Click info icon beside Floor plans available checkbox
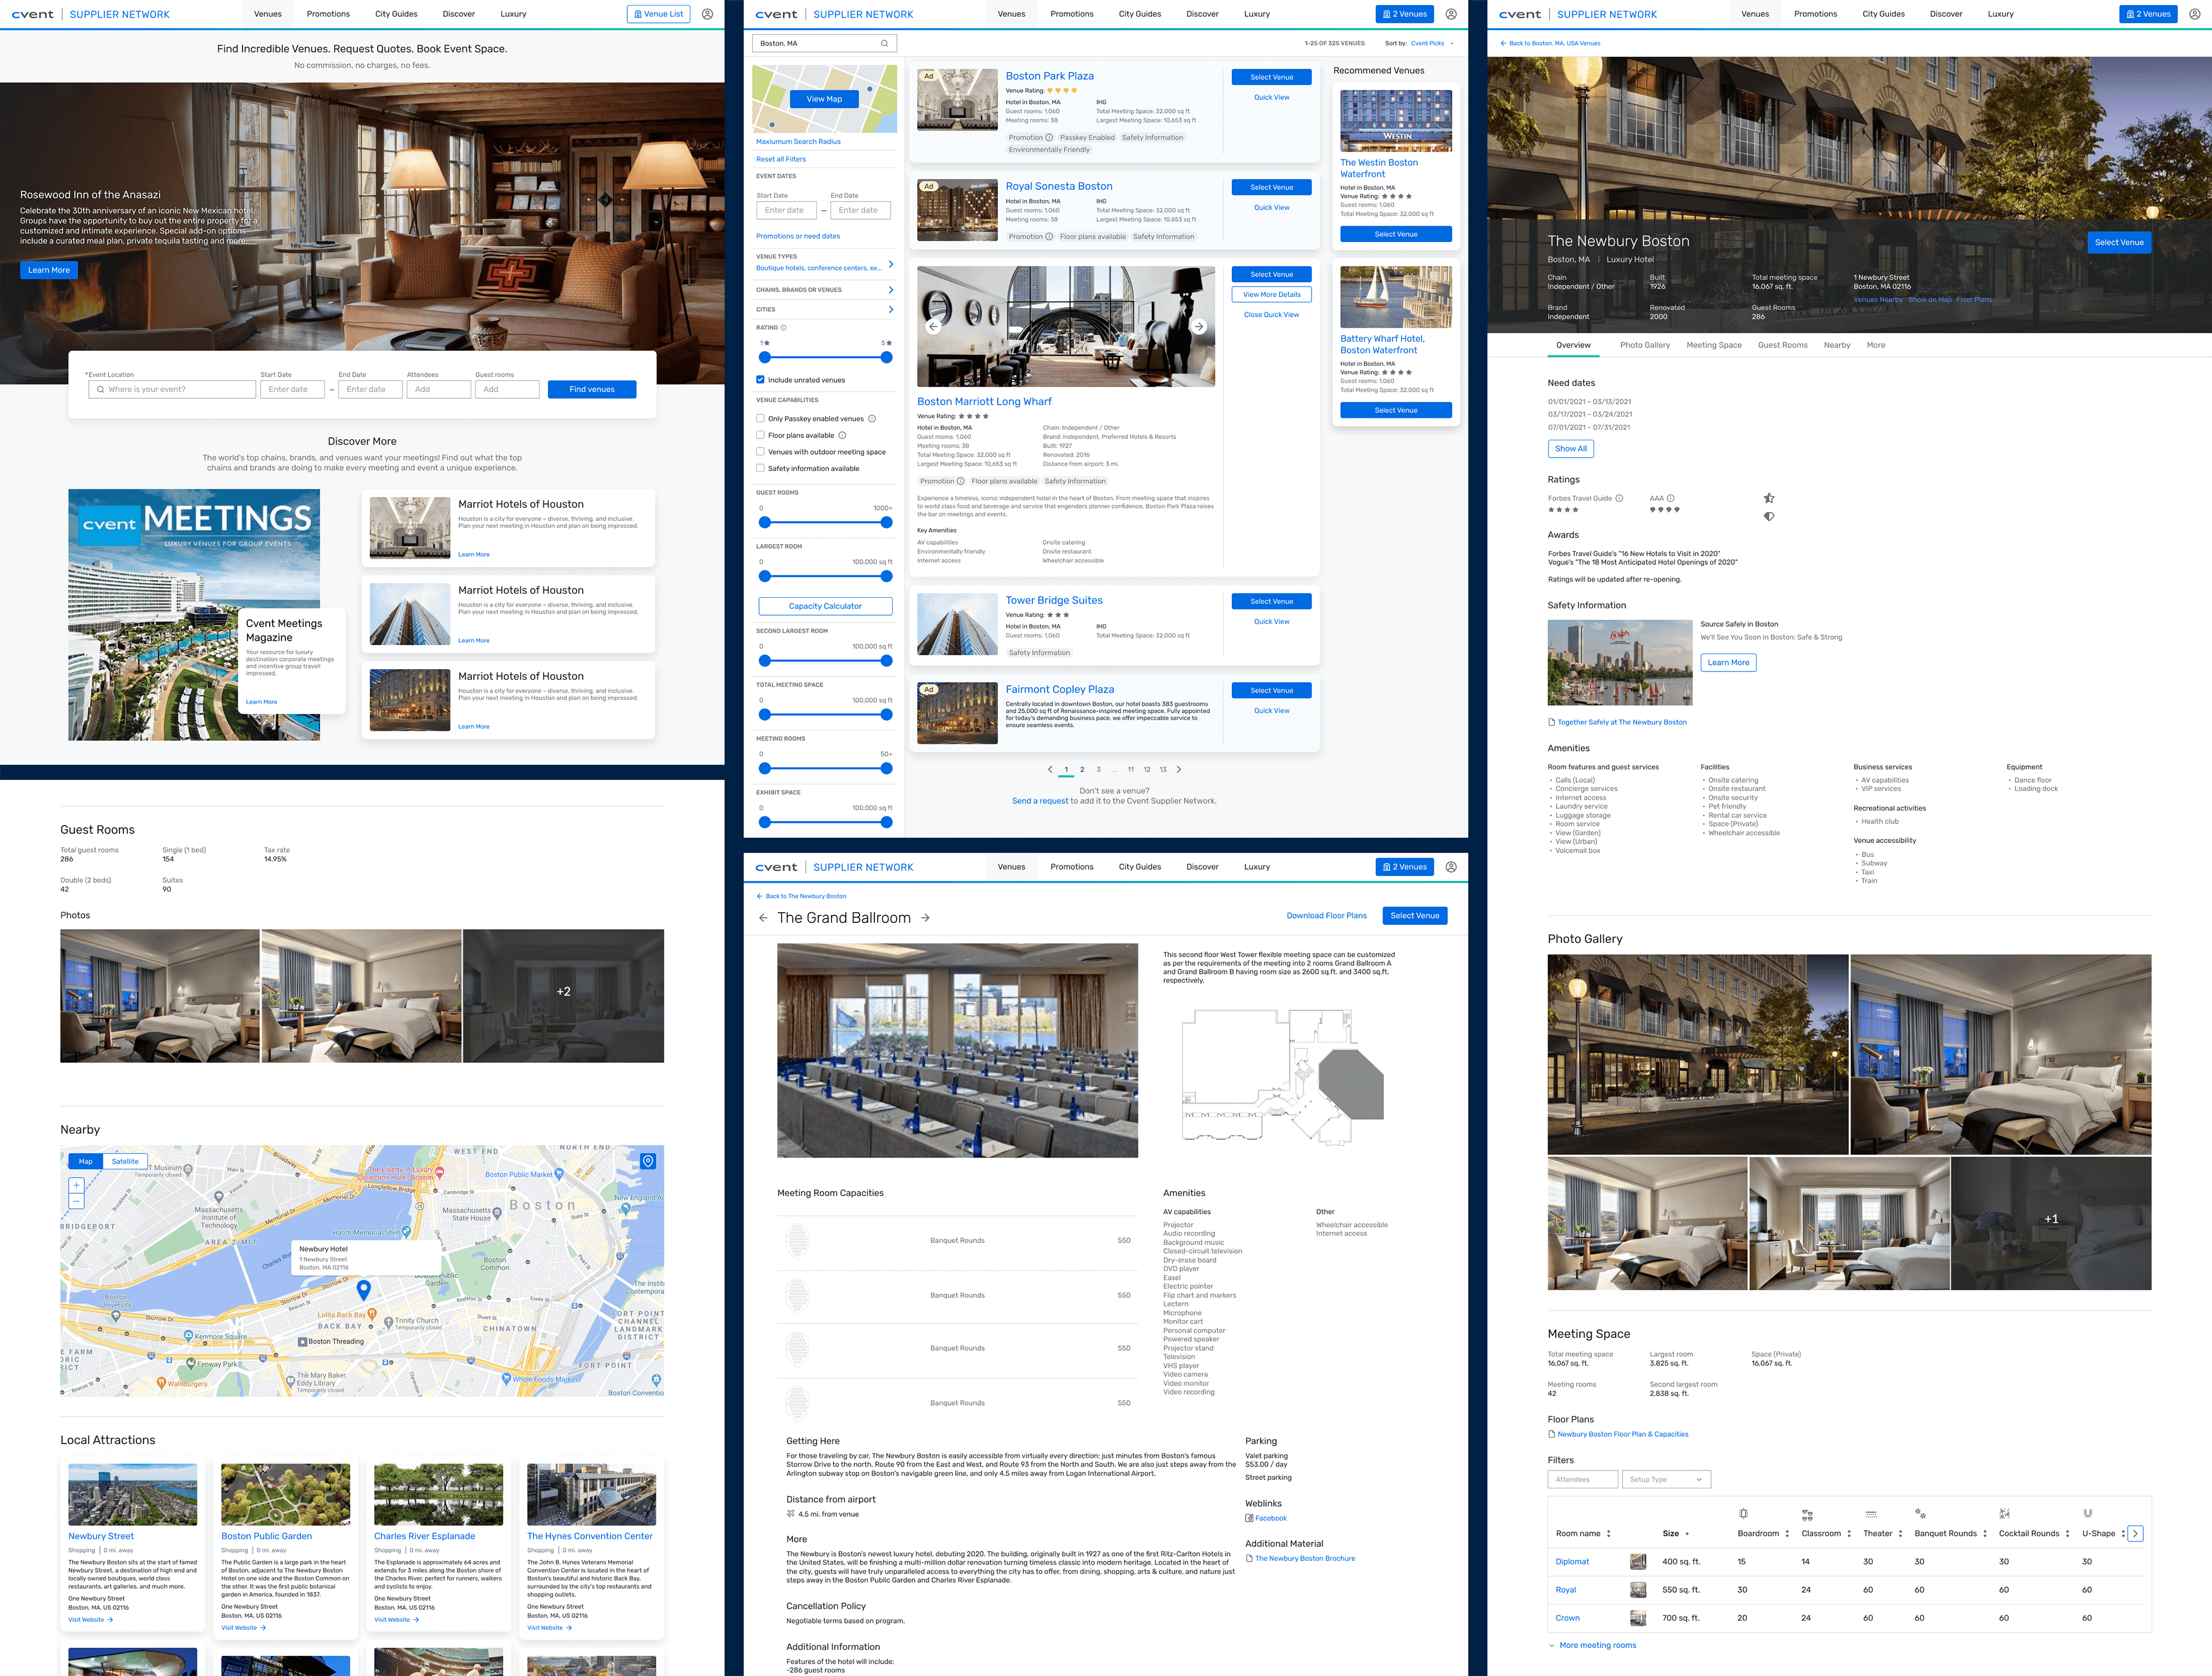The height and width of the screenshot is (1676, 2212). [842, 435]
